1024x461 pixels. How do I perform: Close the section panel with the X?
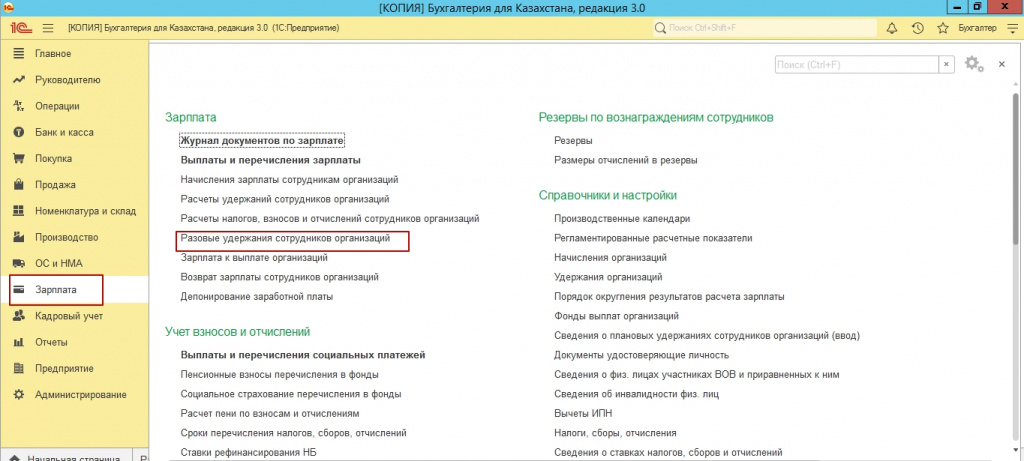(1002, 64)
